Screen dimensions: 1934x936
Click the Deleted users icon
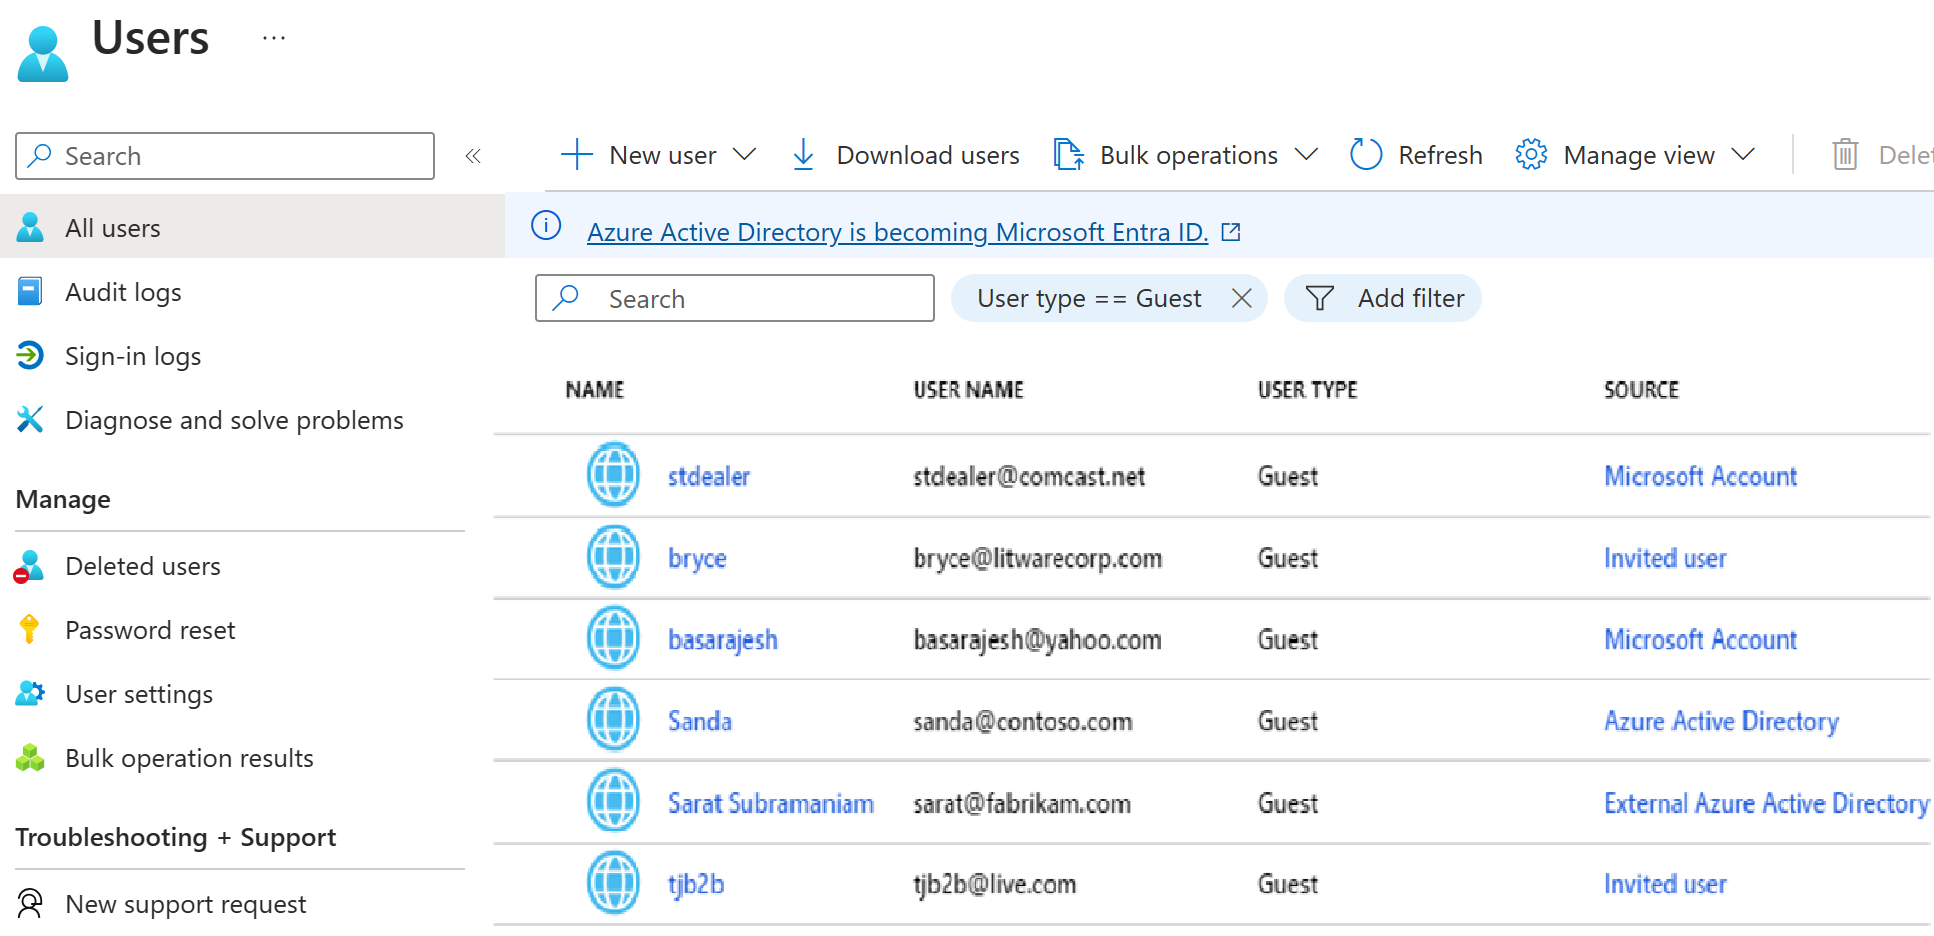coord(29,566)
